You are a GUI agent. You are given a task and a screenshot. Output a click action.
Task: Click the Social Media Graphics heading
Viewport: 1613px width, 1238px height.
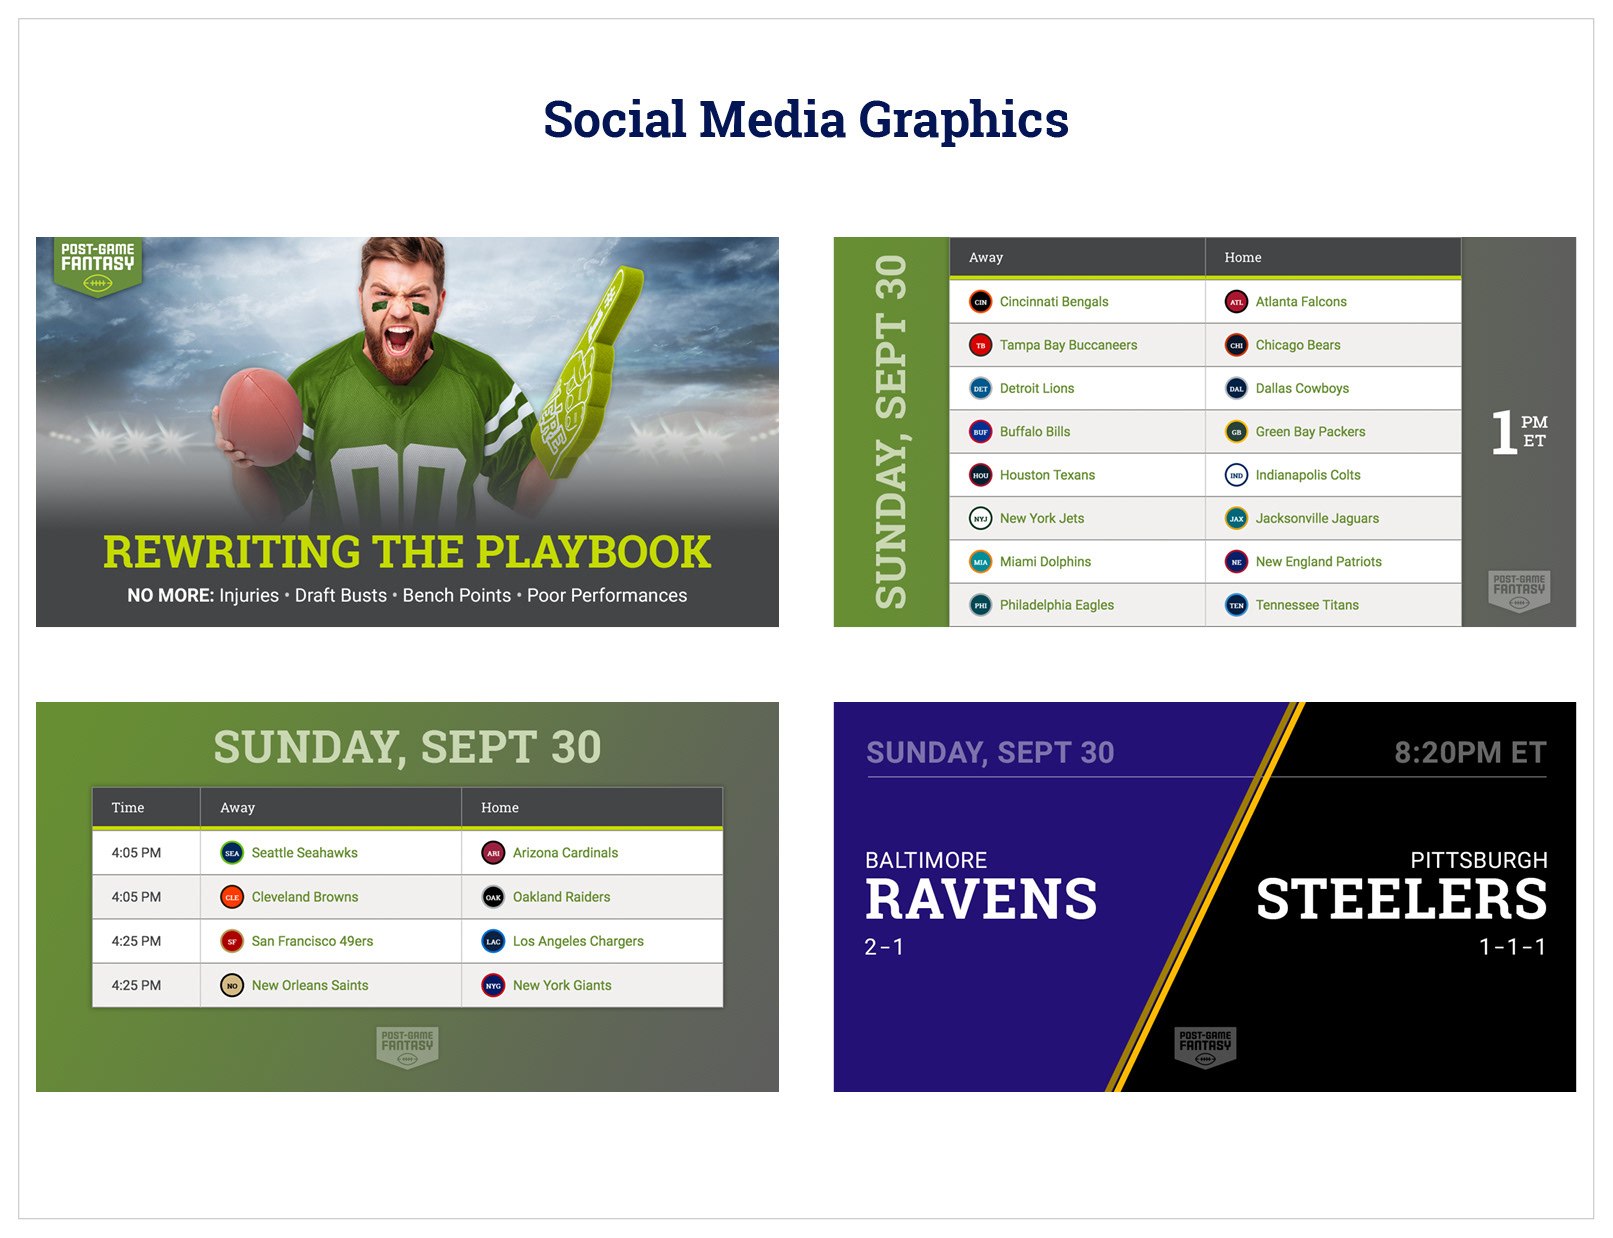click(x=806, y=120)
